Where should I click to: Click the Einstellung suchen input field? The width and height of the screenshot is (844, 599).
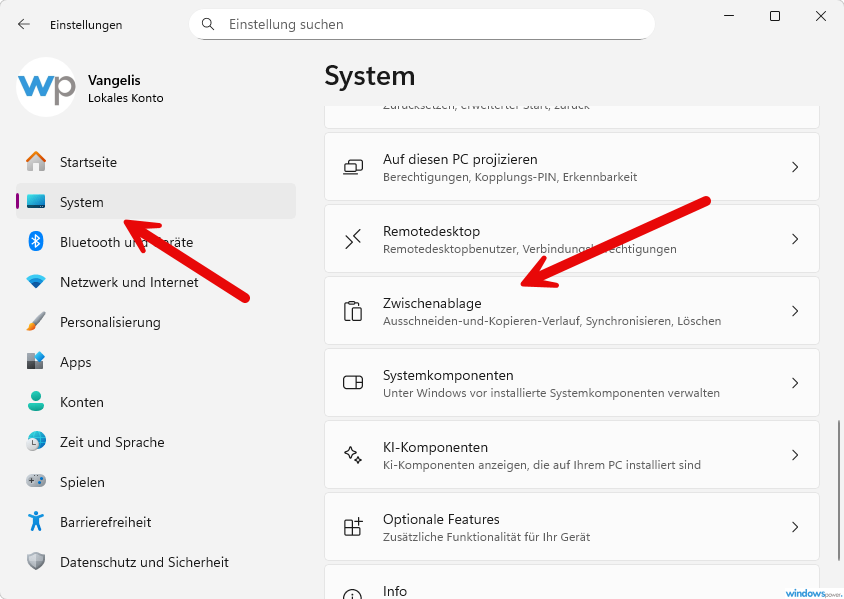pyautogui.click(x=420, y=24)
